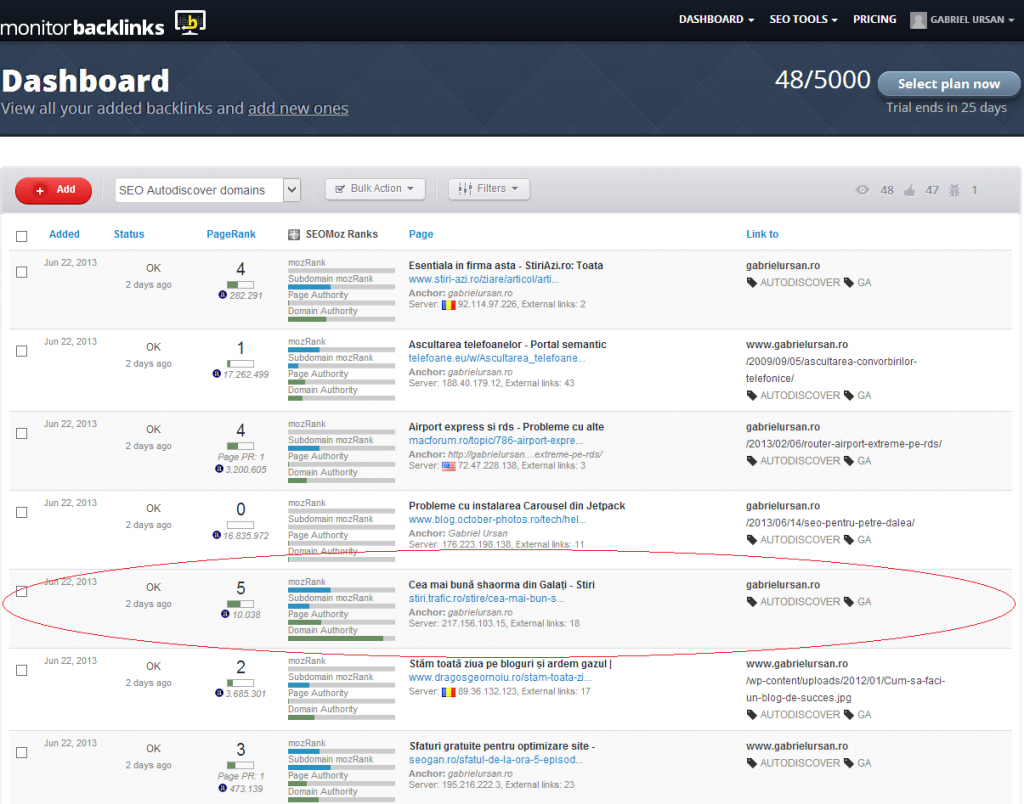
Task: Expand the Dashboard navigation menu
Action: click(716, 20)
